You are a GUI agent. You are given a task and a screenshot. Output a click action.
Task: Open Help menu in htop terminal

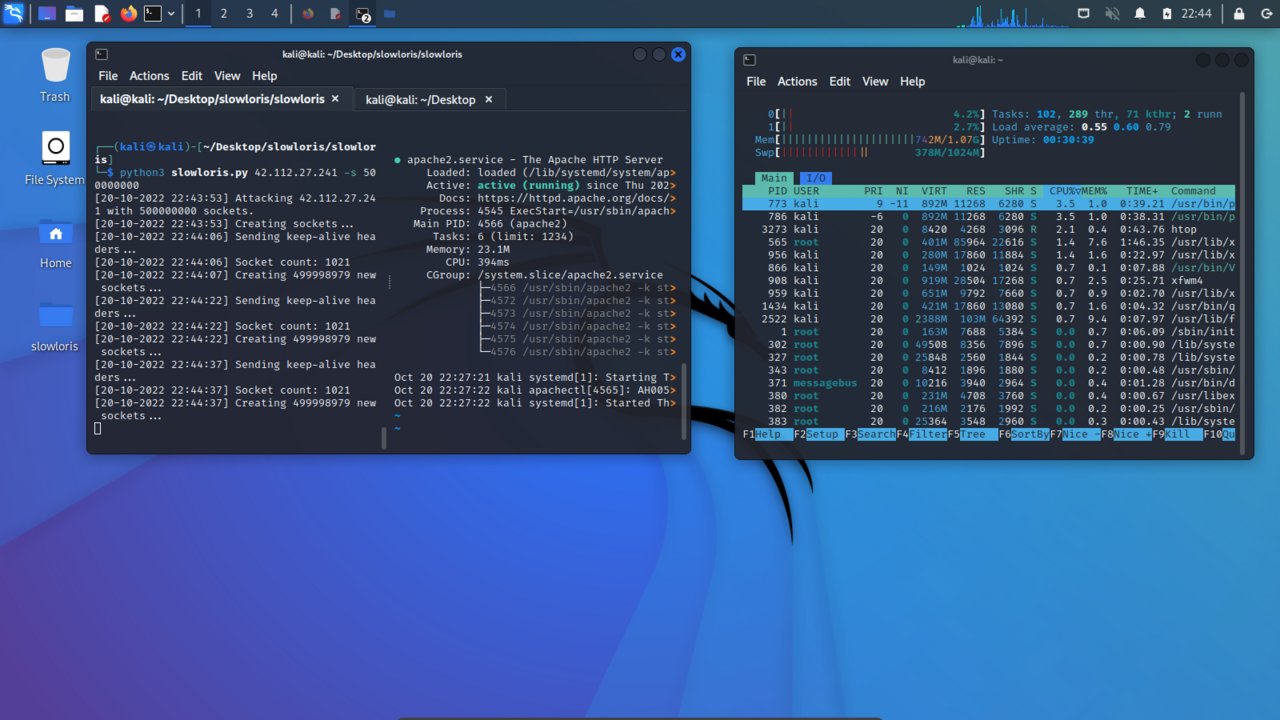click(x=912, y=81)
